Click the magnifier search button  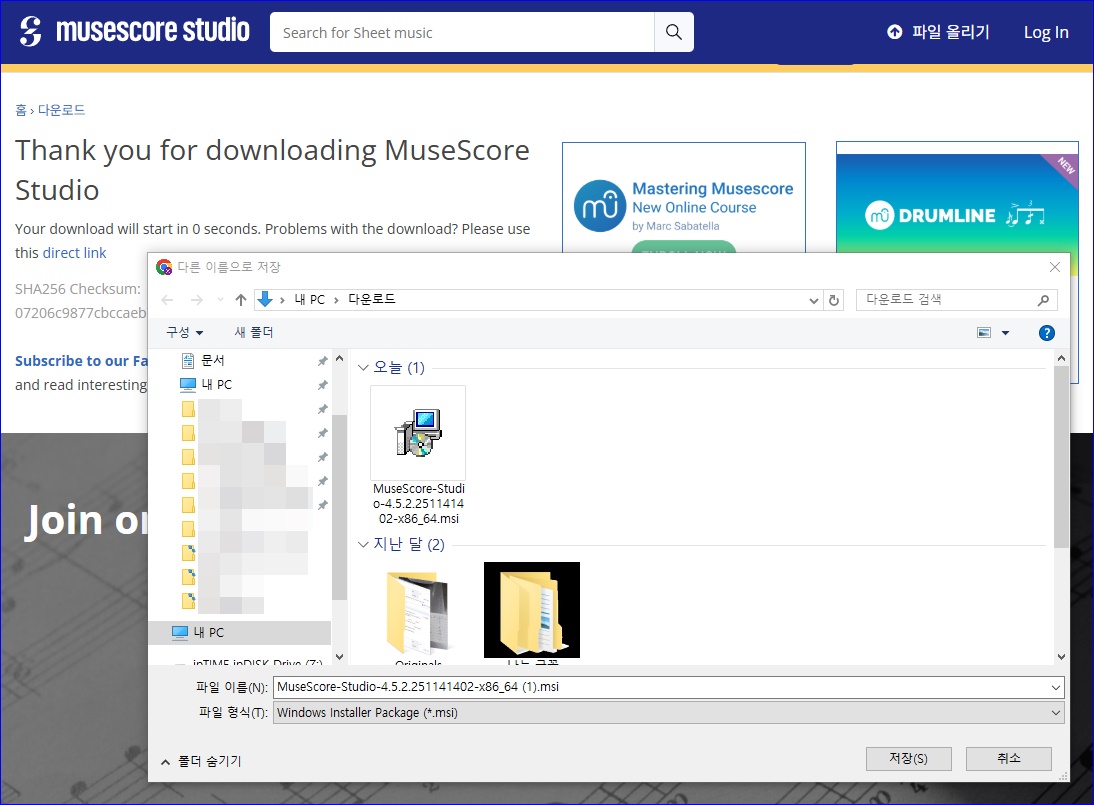673,32
